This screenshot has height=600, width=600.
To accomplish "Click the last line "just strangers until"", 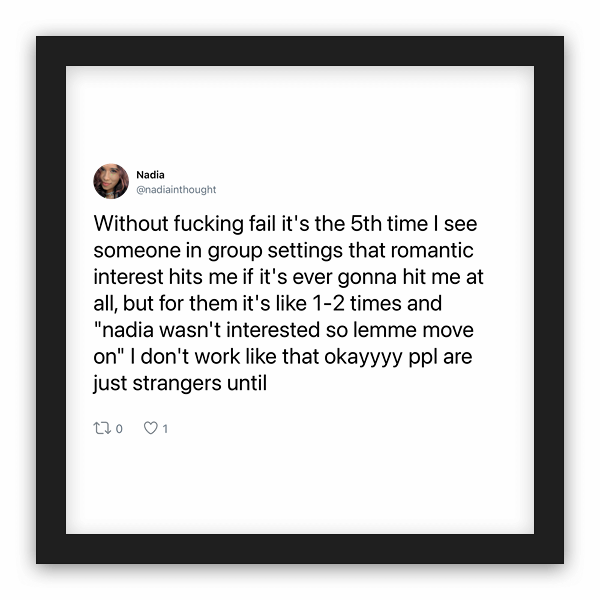I will 180,383.
